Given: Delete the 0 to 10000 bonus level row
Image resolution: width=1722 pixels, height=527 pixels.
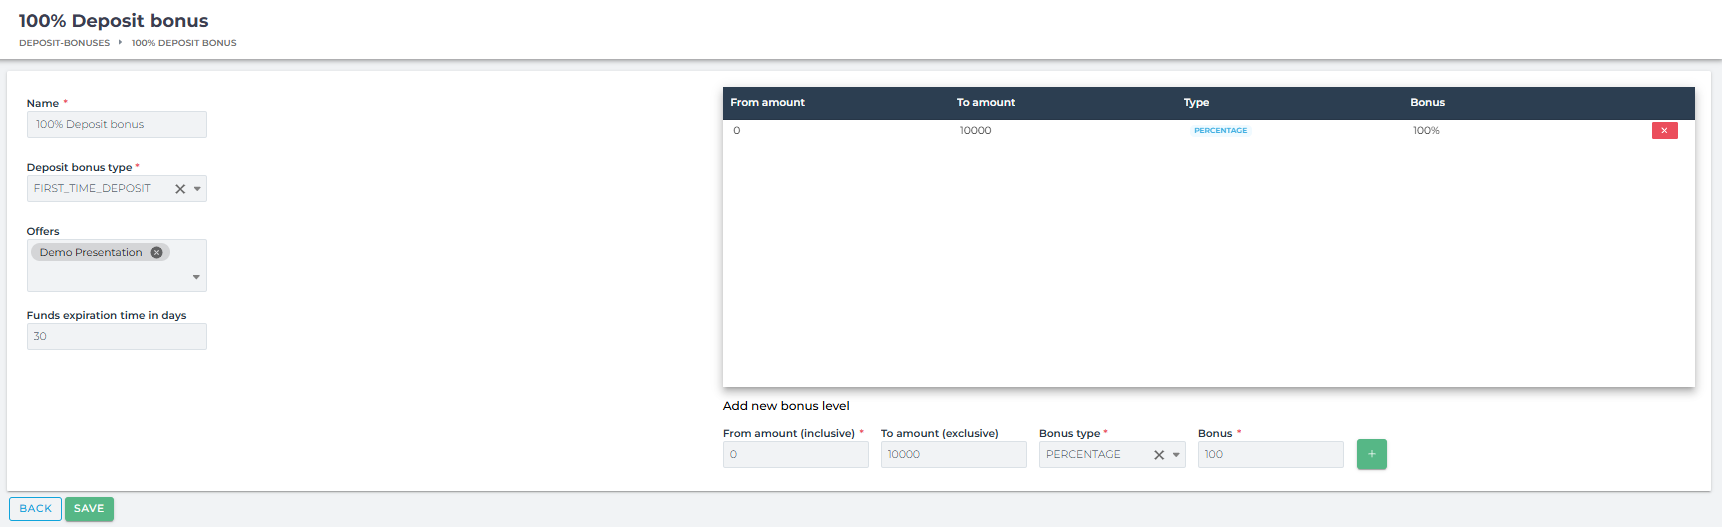Looking at the screenshot, I should pyautogui.click(x=1664, y=131).
